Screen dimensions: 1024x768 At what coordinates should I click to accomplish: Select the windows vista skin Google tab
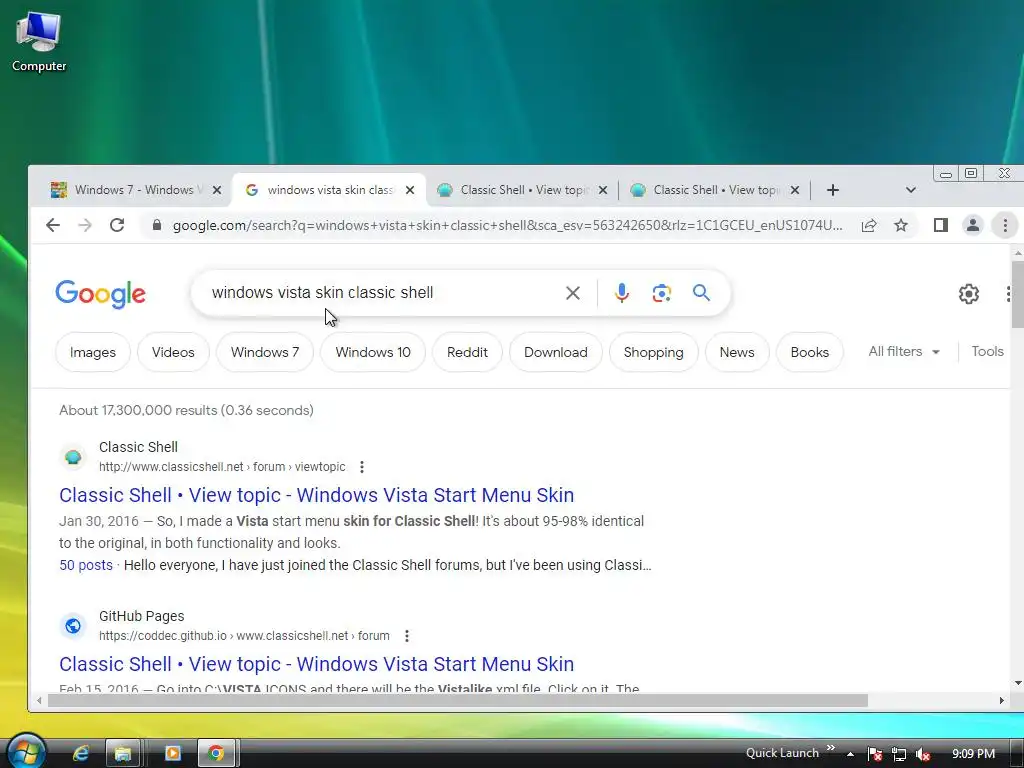329,190
